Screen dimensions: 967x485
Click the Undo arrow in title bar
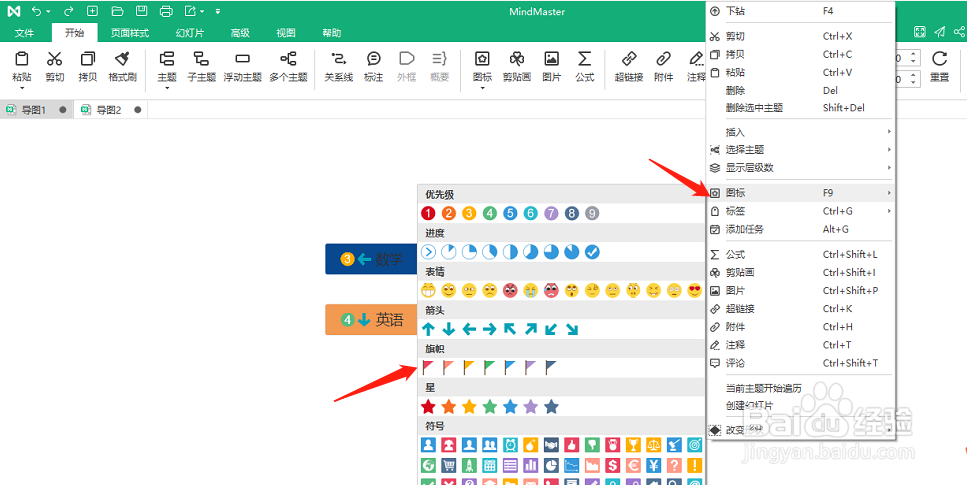[37, 11]
